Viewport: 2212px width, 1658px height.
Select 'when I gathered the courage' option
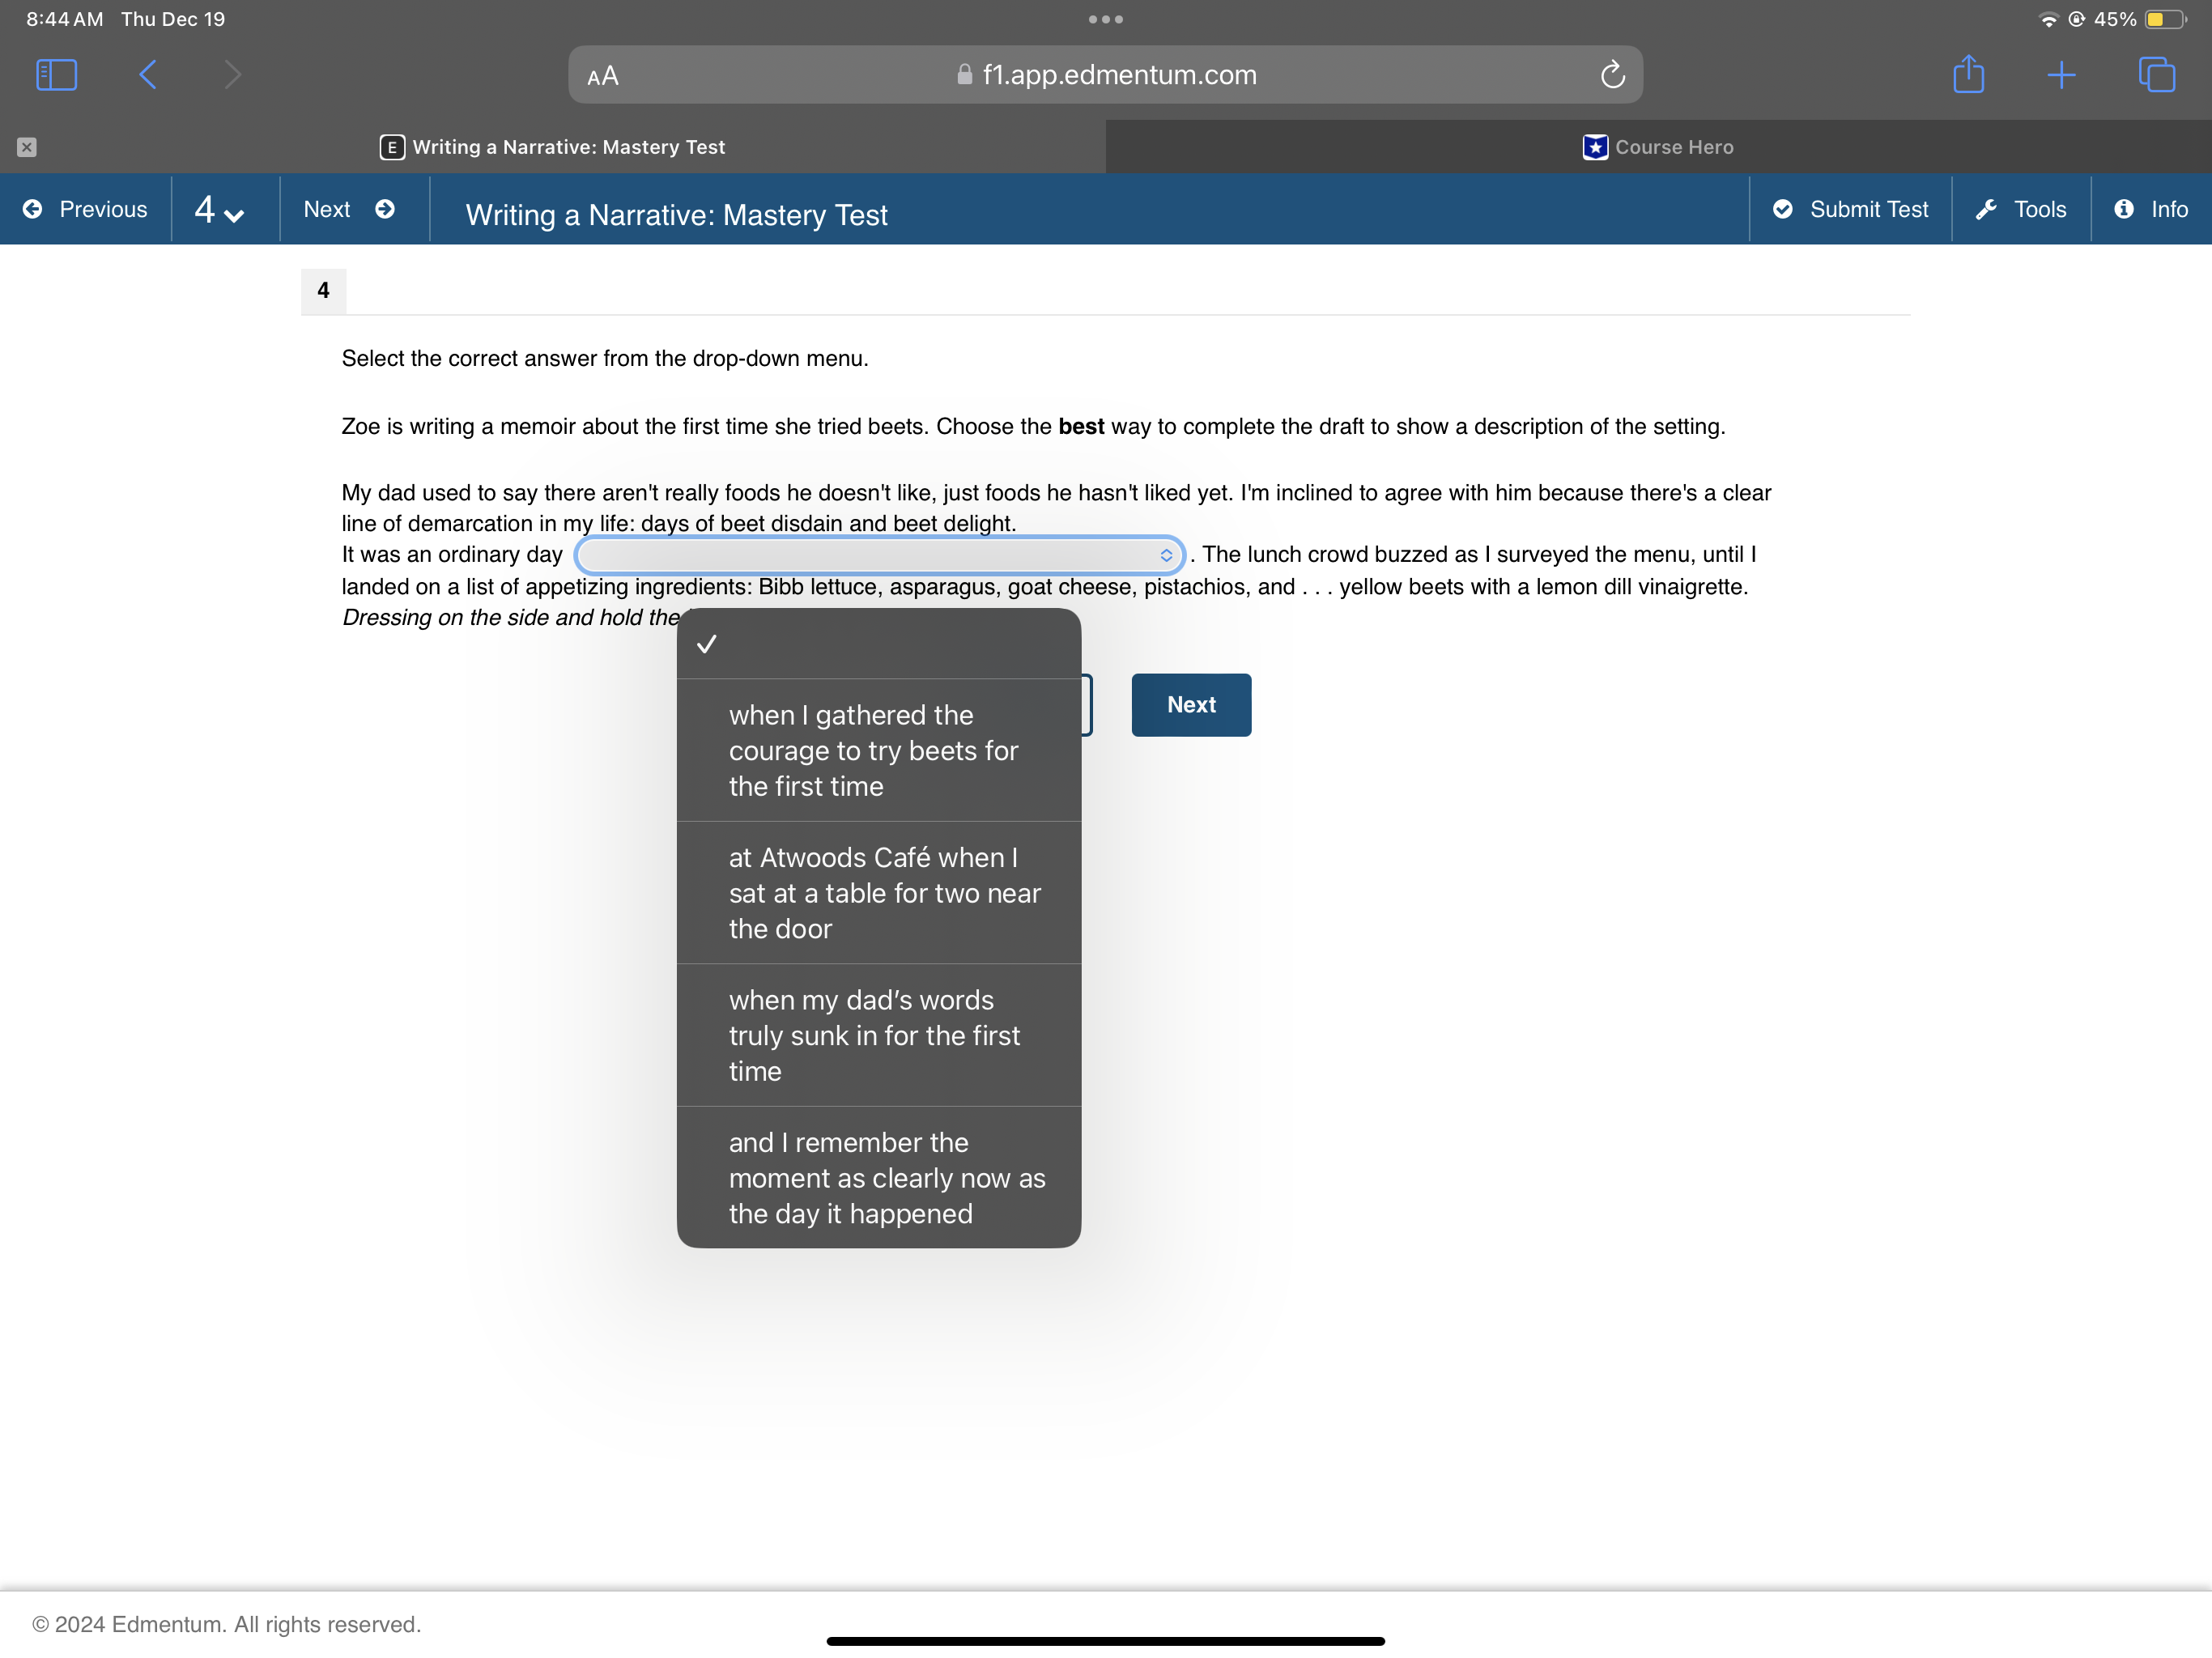coord(878,750)
